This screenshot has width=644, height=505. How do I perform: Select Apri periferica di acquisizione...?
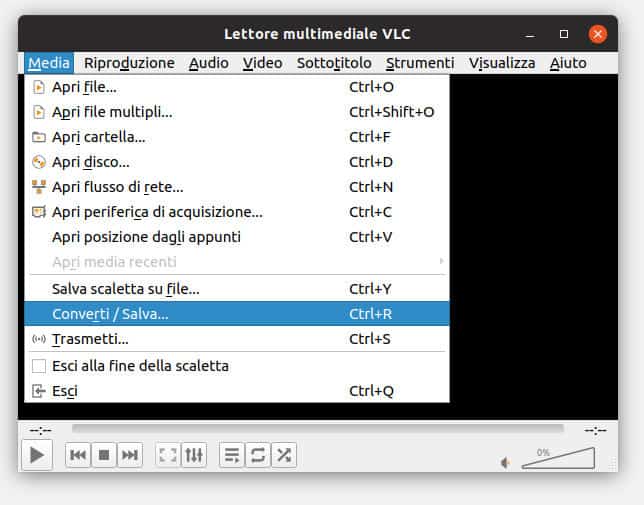pos(237,212)
